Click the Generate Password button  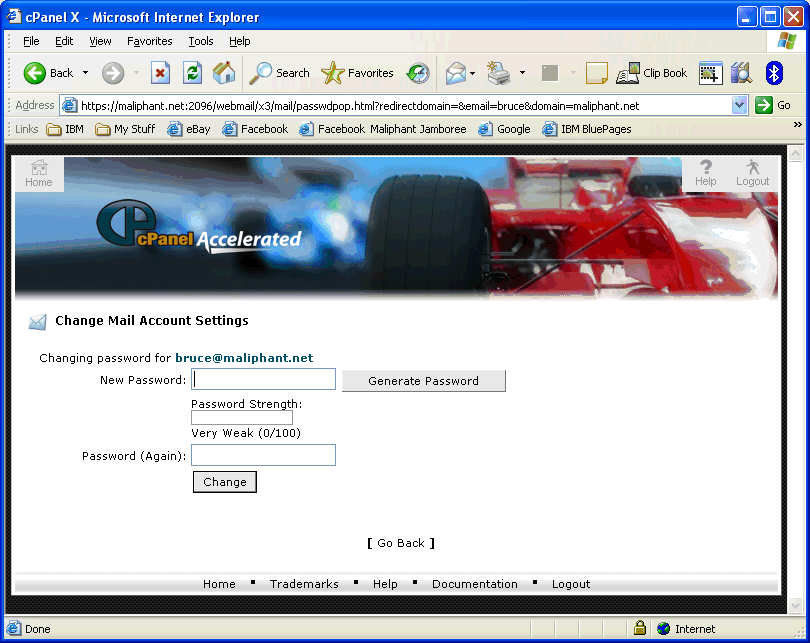click(423, 381)
